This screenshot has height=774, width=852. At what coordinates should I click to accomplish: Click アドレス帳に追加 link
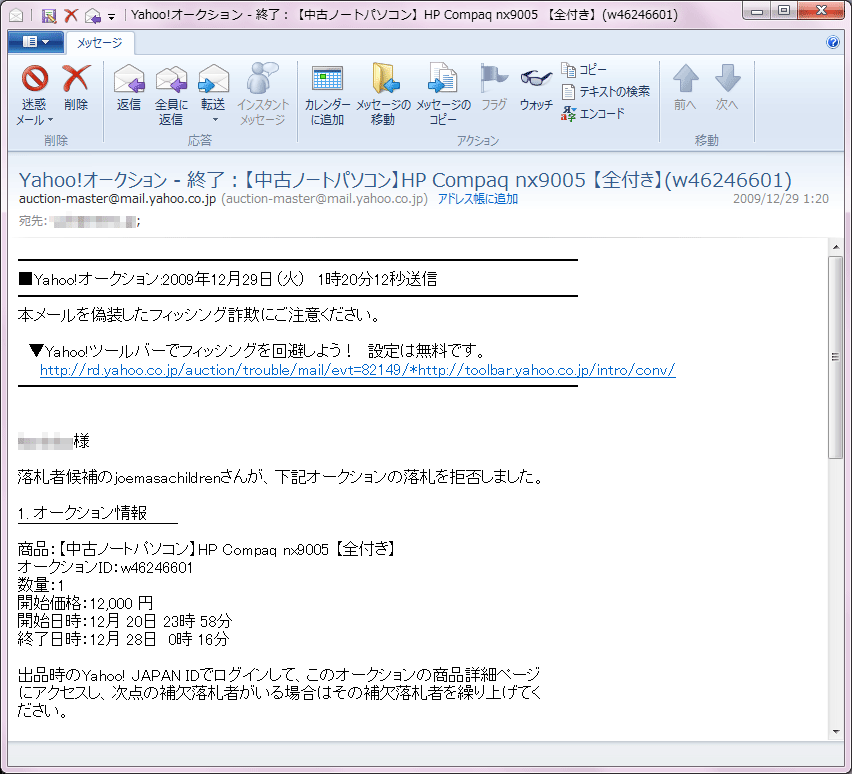tap(478, 199)
